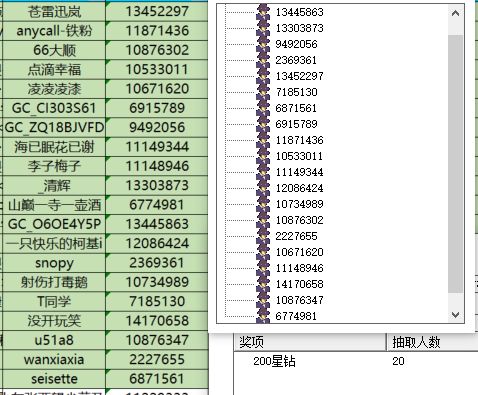Select tree entry 7185130 in the winner list
The image size is (478, 395).
[x=296, y=92]
